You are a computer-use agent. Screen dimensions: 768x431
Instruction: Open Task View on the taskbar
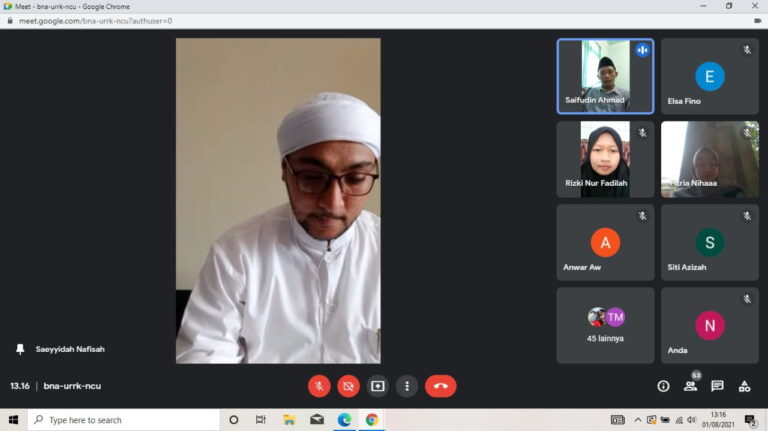261,420
